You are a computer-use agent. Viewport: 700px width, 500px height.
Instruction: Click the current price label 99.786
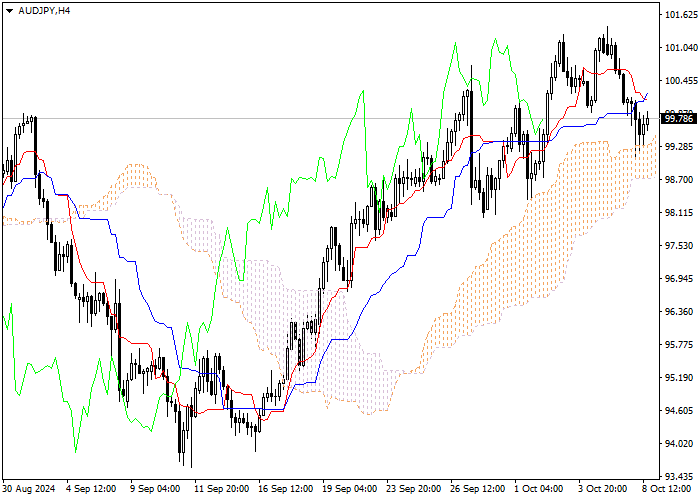point(679,119)
